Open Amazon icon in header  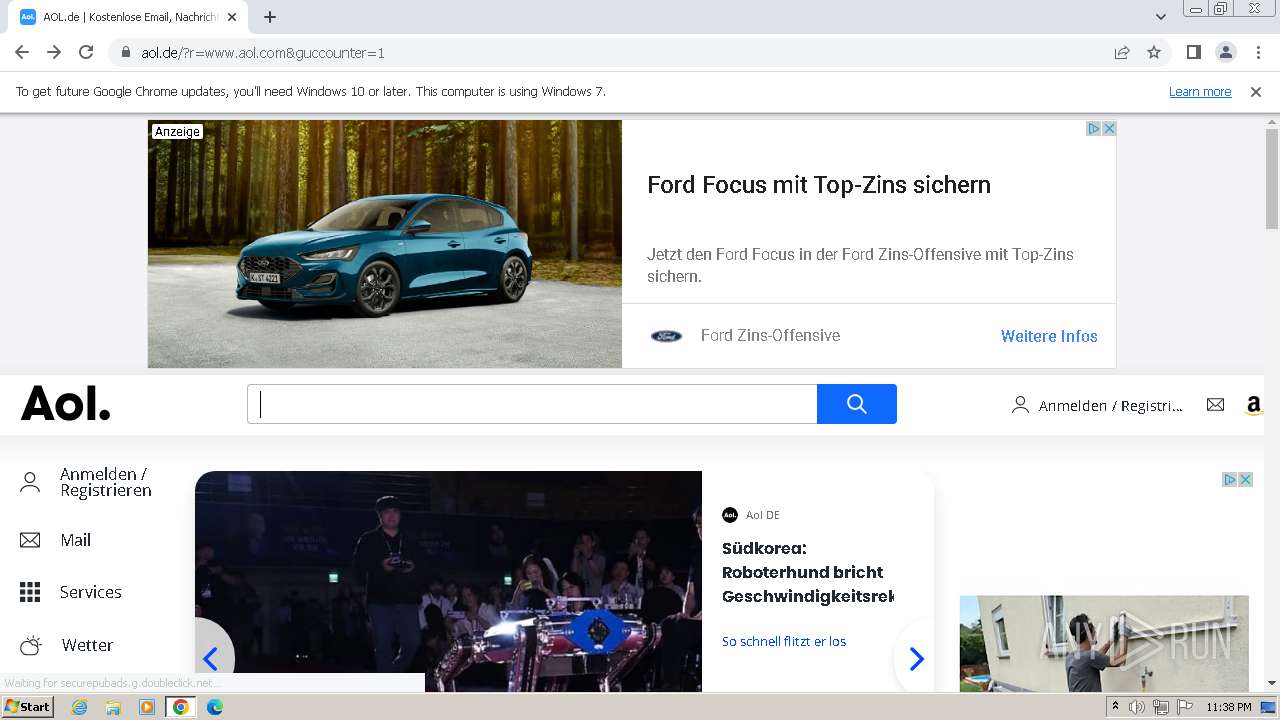1253,405
